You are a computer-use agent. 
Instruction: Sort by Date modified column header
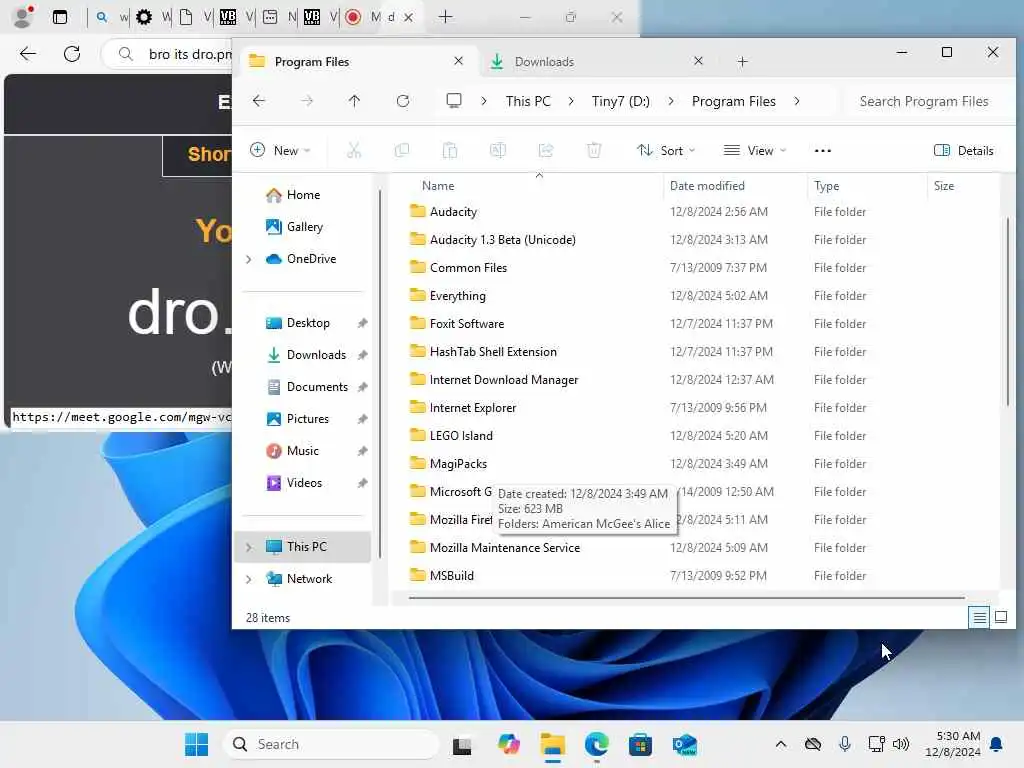(x=735, y=186)
